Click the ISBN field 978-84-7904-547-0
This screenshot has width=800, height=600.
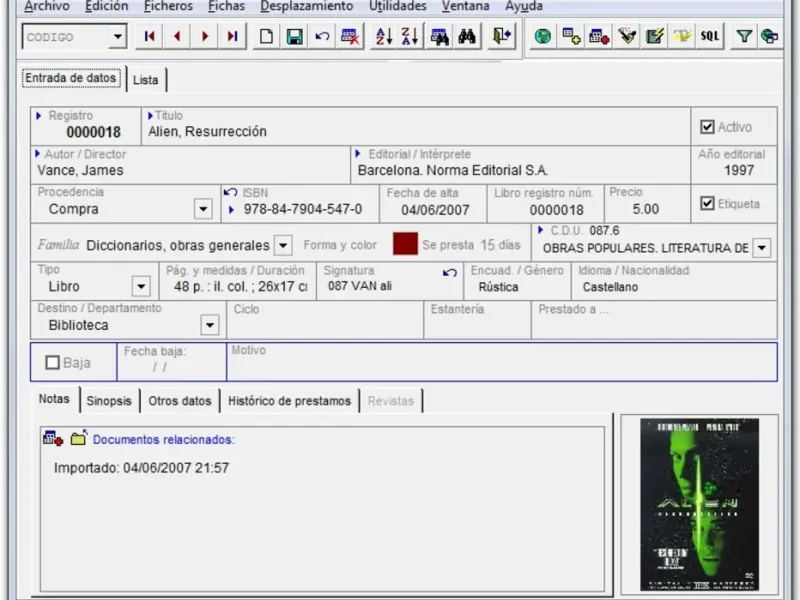(x=303, y=209)
